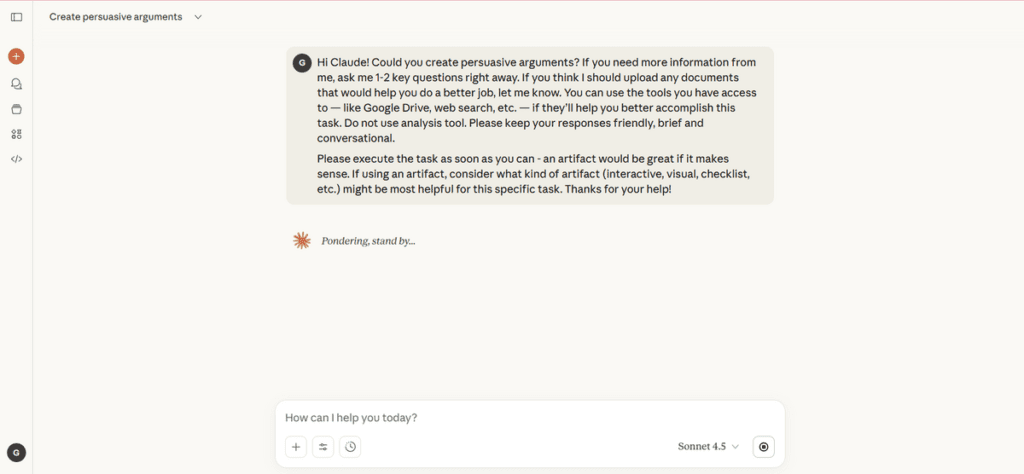Screen dimensions: 1024x474
Task: Open the search and tools sliders icon
Action: click(323, 447)
